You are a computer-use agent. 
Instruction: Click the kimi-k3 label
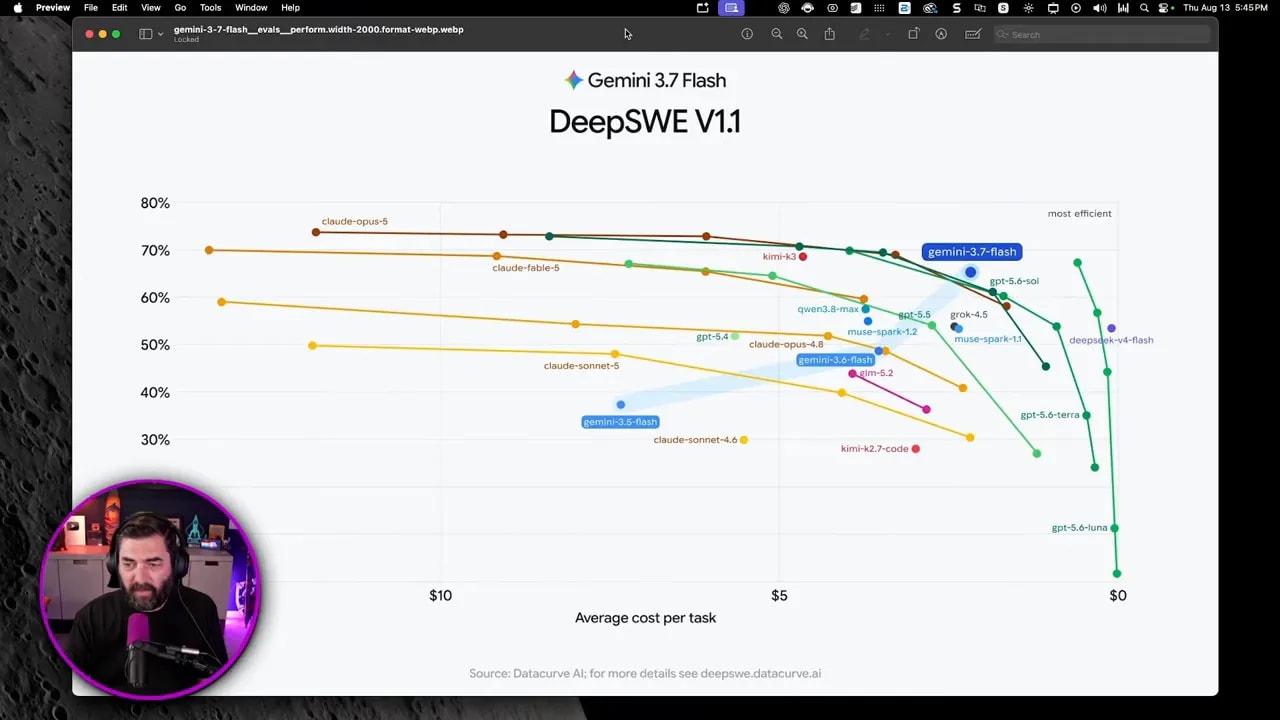[779, 257]
